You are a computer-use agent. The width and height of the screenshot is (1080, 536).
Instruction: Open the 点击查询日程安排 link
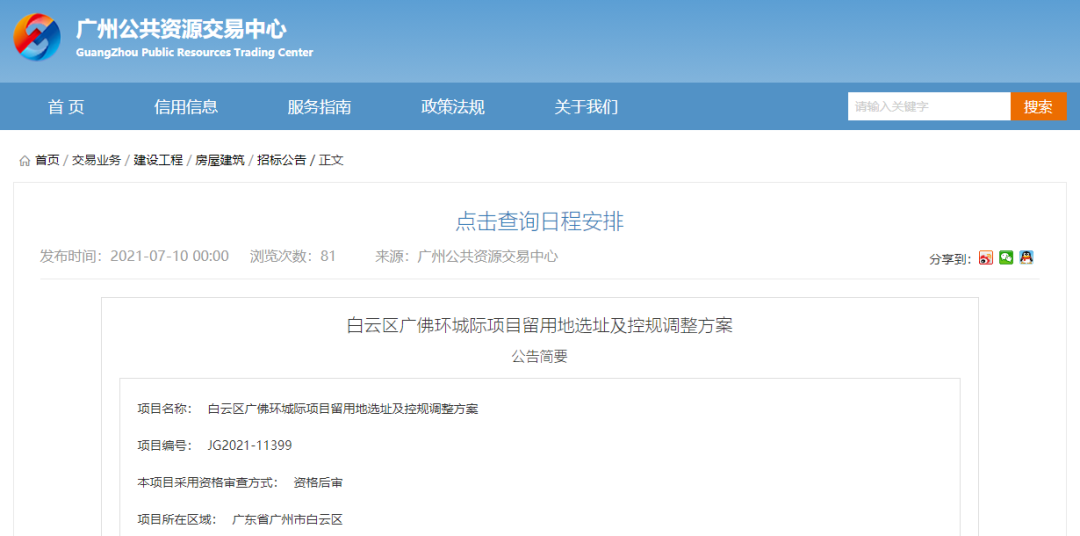(x=539, y=222)
